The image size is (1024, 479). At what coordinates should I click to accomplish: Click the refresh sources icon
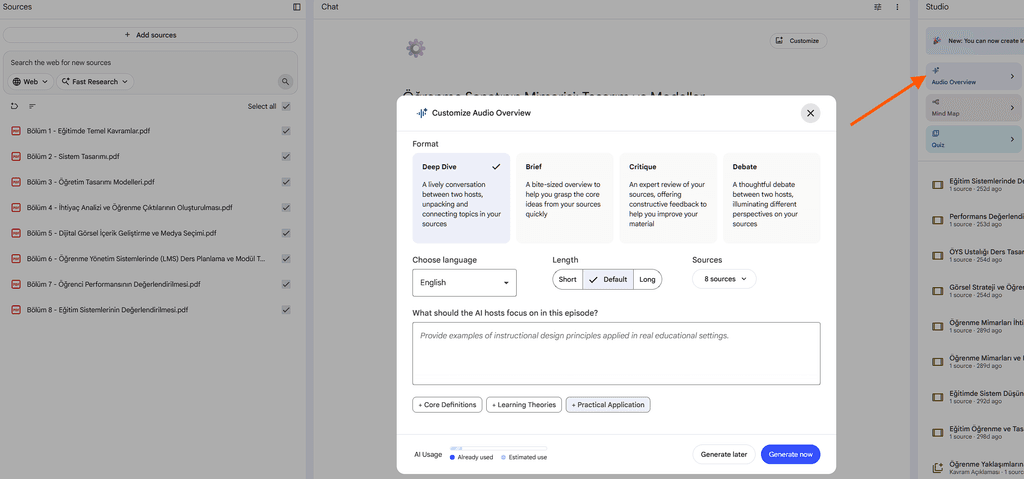[15, 107]
